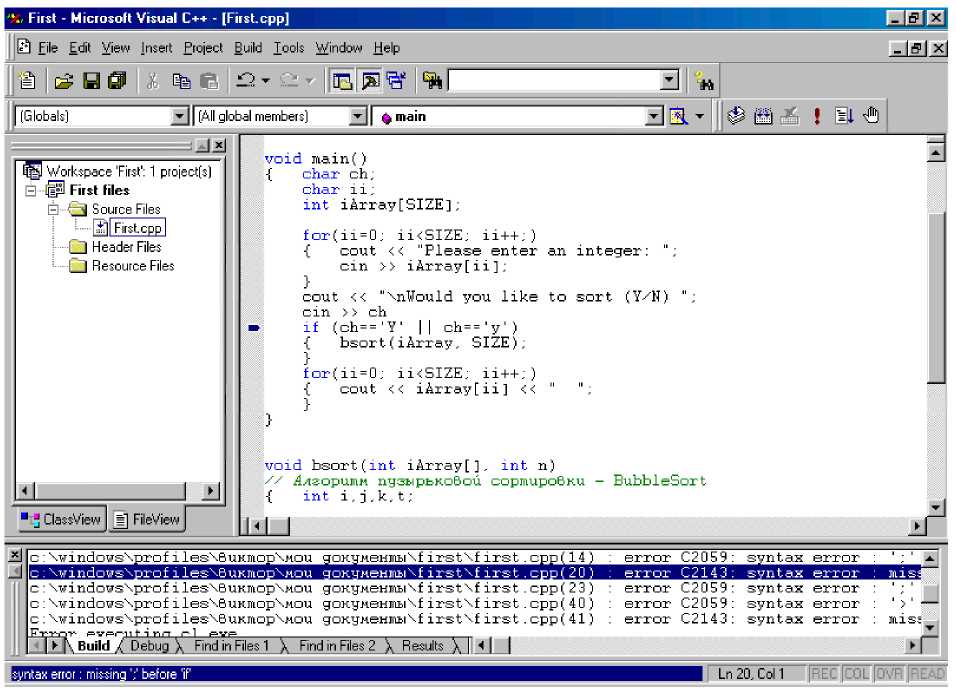This screenshot has height=692, width=956.
Task: Close the workspace panel with X
Action: pos(219,145)
